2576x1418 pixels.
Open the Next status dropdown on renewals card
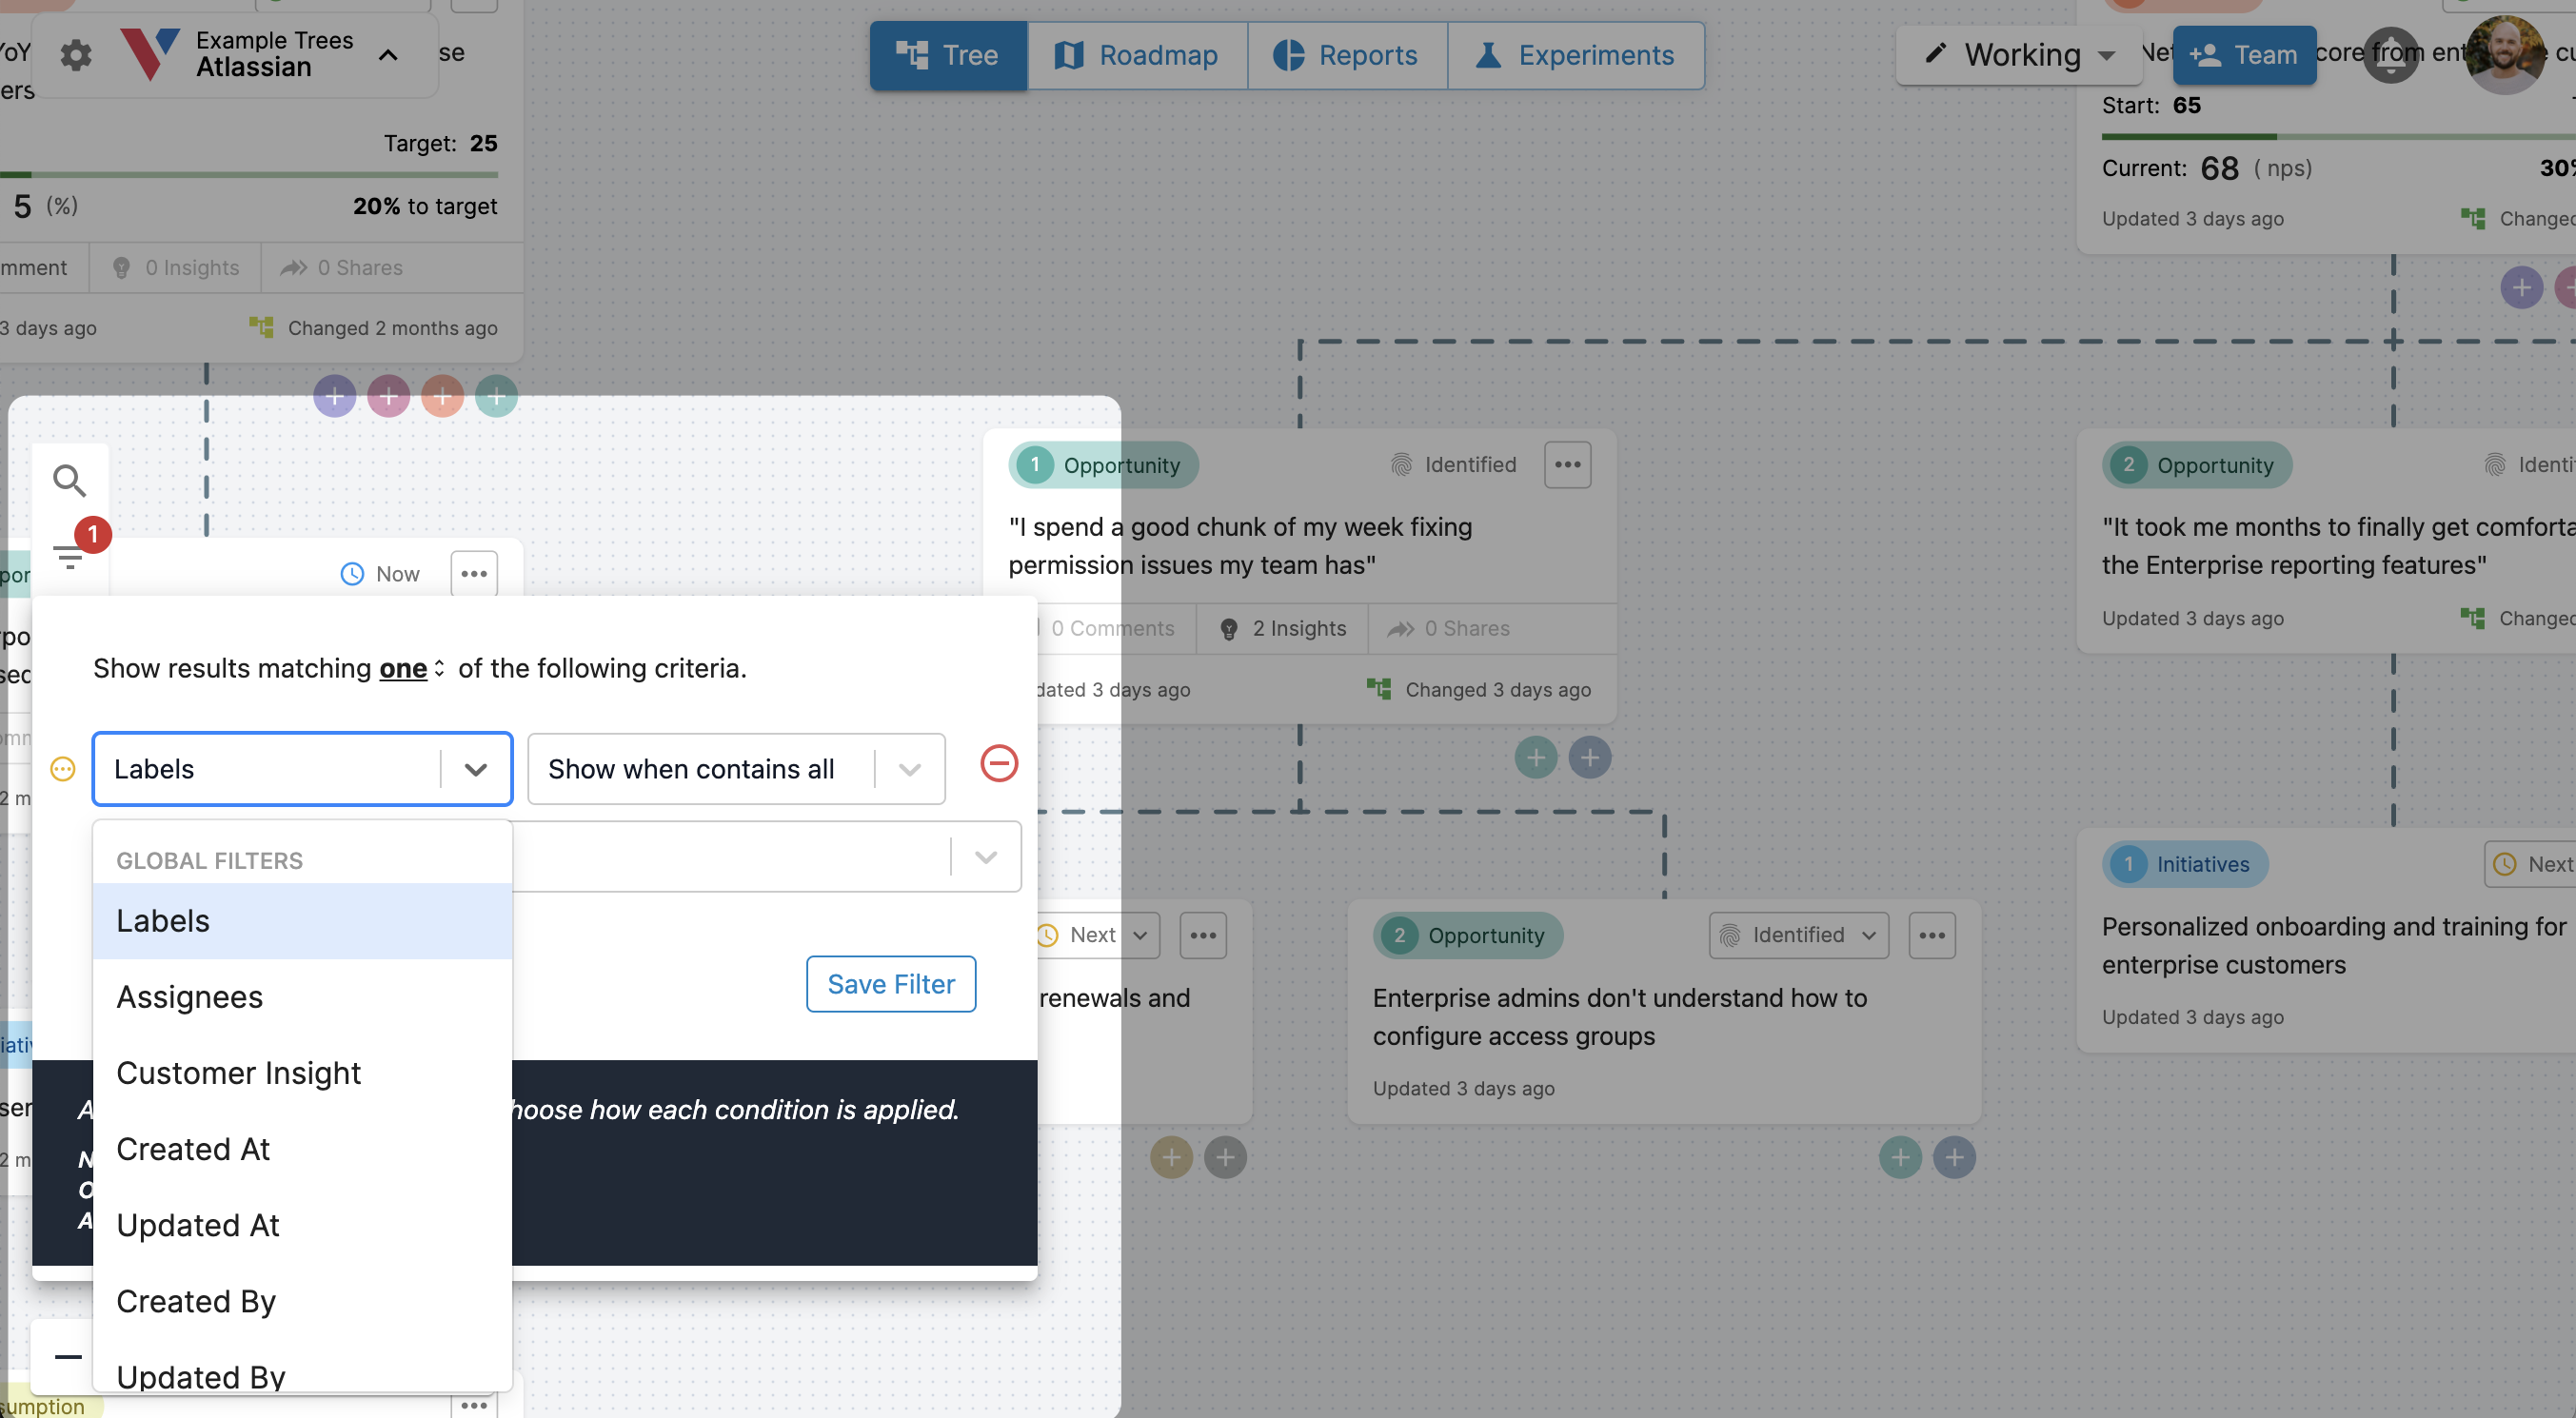click(x=1096, y=936)
